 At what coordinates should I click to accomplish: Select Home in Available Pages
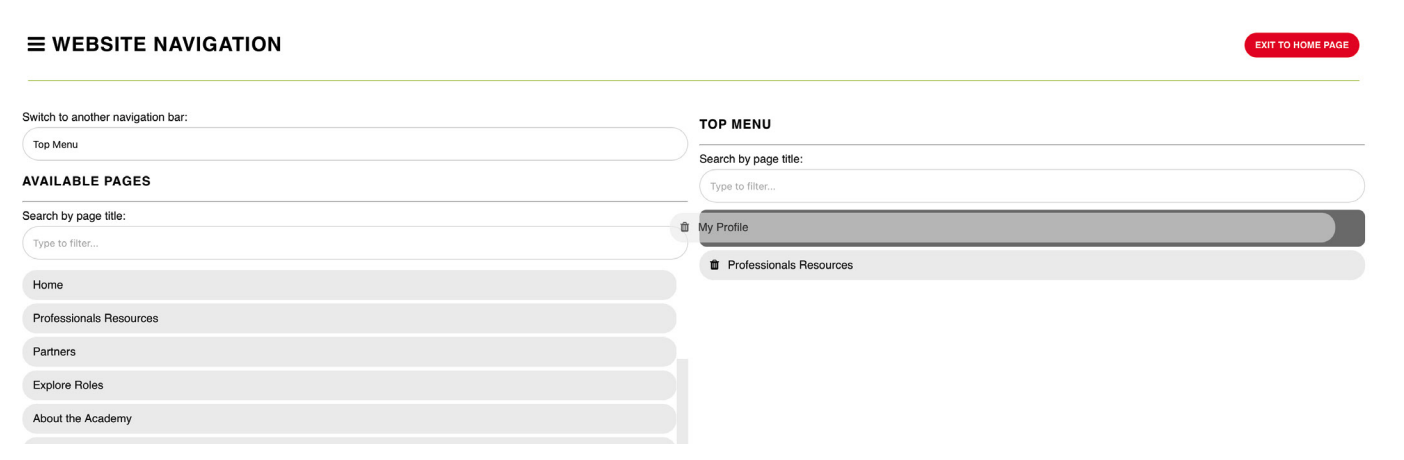coord(348,285)
